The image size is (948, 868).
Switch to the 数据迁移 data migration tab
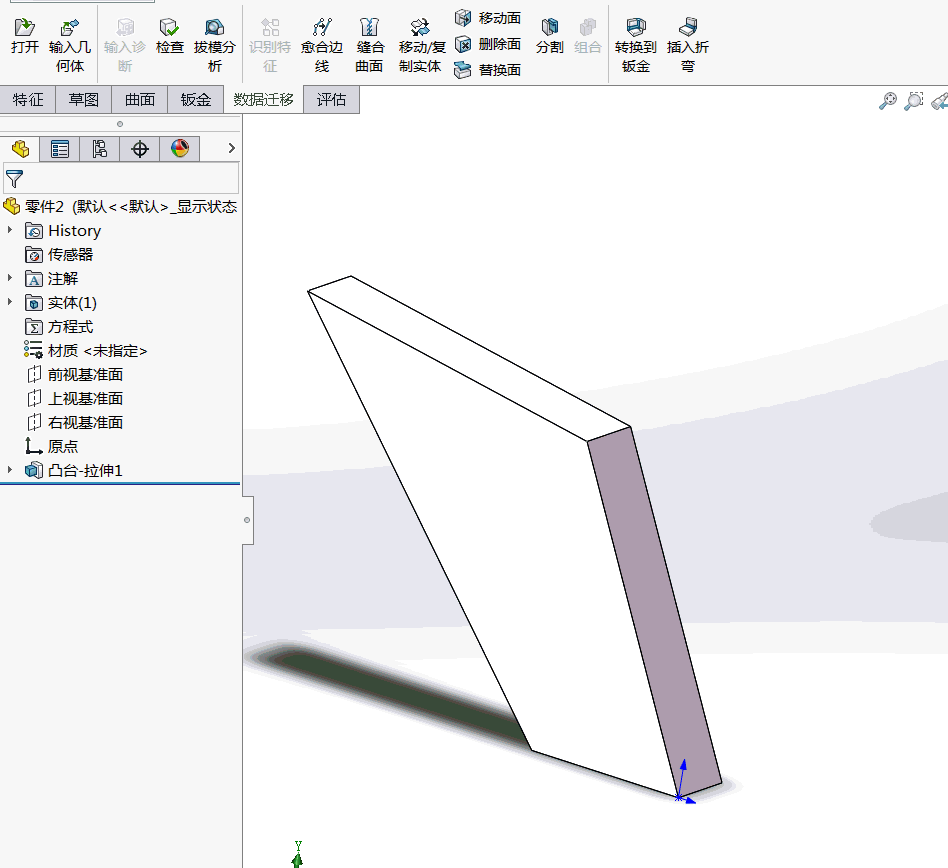(264, 100)
